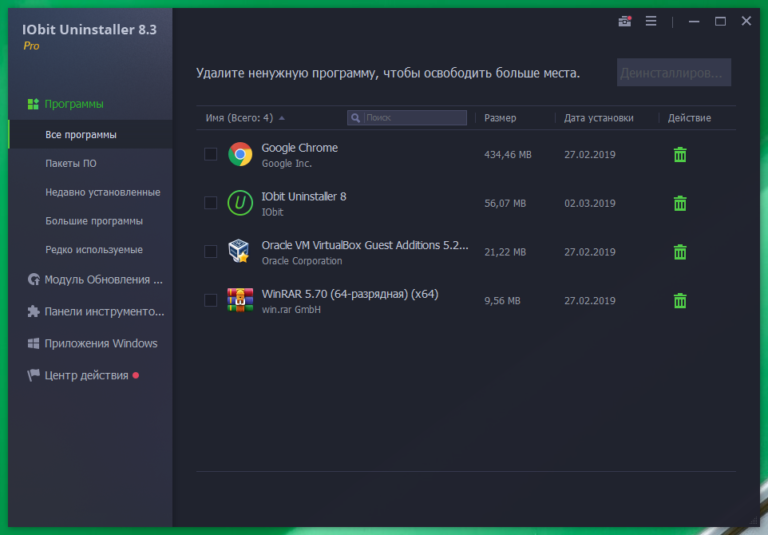Click the Windows logo icon in sidebar
The image size is (768, 535).
[x=33, y=343]
